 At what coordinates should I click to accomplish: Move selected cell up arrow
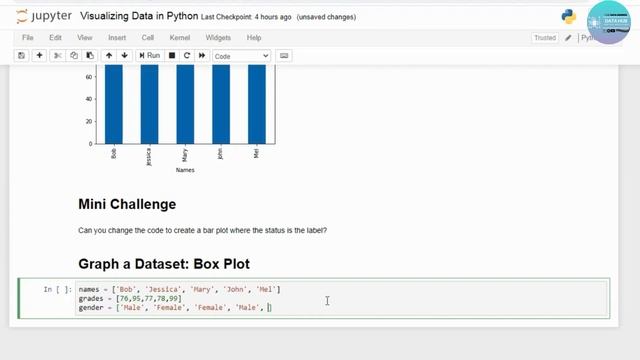[x=109, y=56]
